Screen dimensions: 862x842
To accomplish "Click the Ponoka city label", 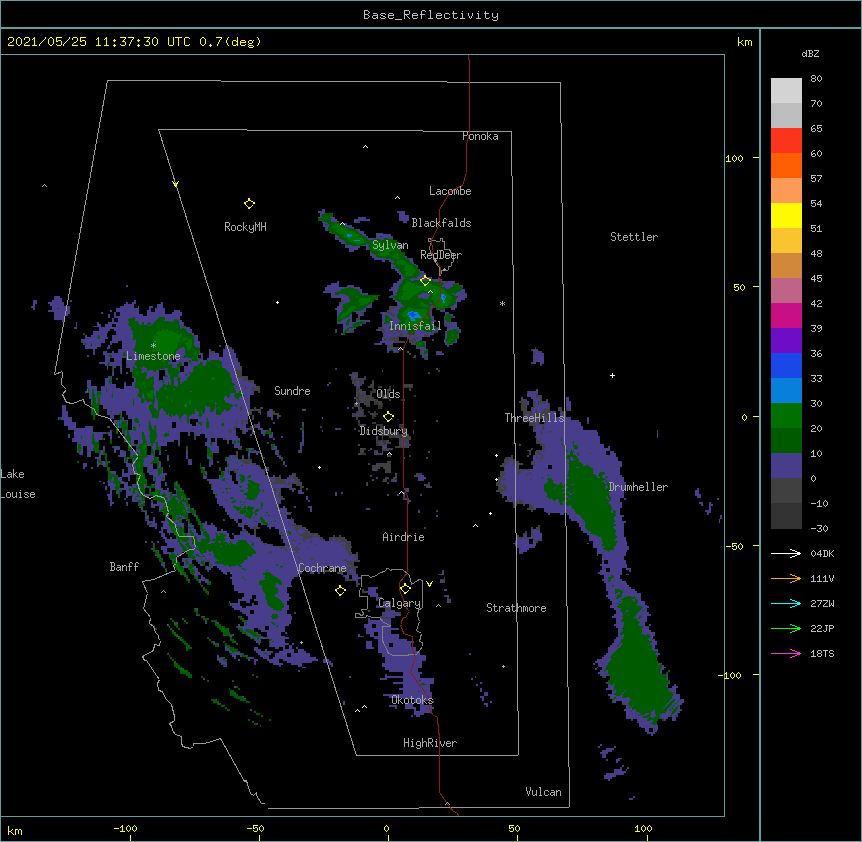I will click(x=480, y=136).
